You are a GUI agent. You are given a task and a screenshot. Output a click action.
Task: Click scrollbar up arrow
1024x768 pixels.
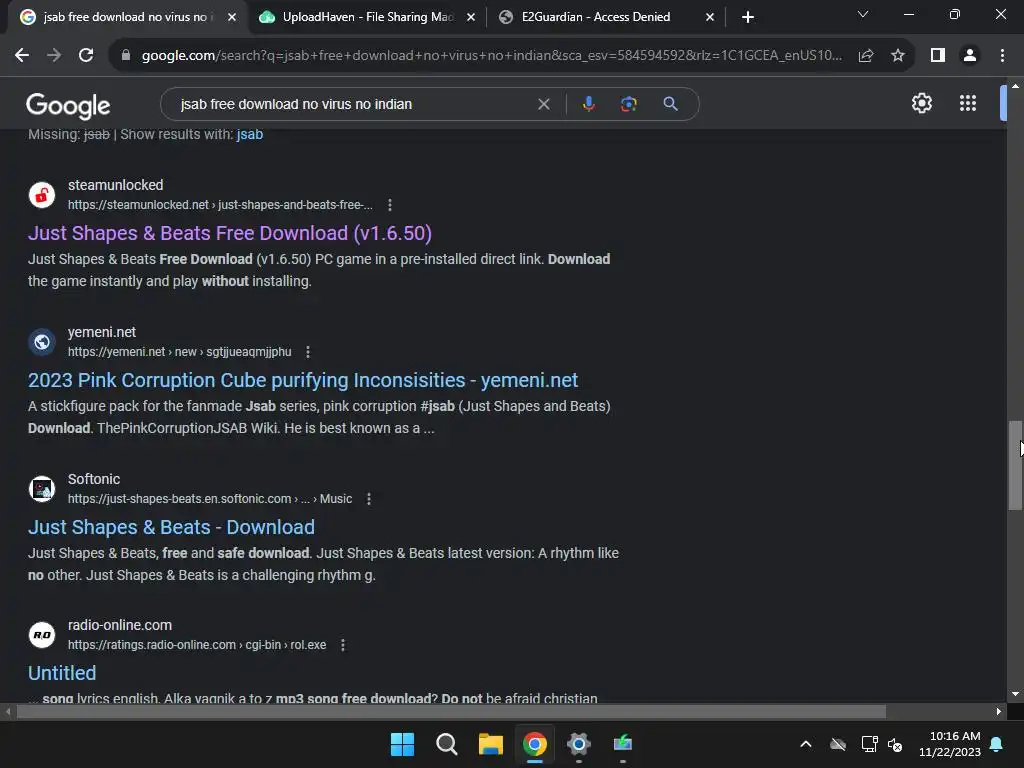pyautogui.click(x=1015, y=86)
